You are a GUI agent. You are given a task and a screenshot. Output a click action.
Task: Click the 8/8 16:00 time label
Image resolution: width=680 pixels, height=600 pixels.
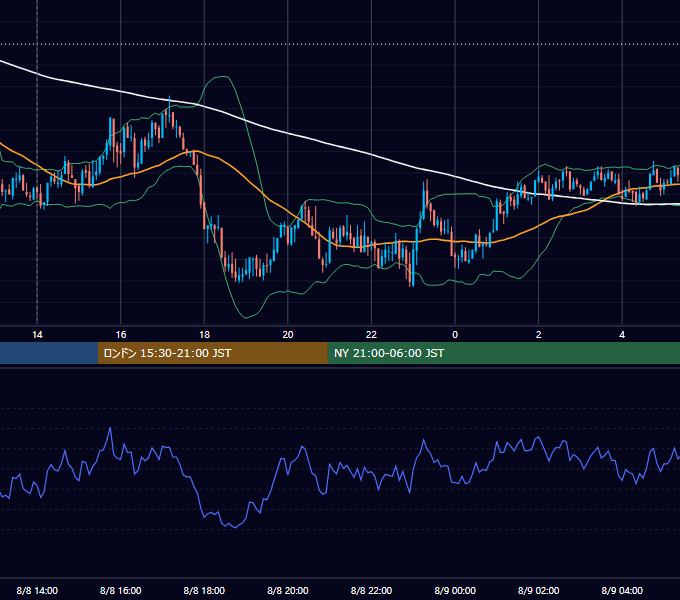121,590
